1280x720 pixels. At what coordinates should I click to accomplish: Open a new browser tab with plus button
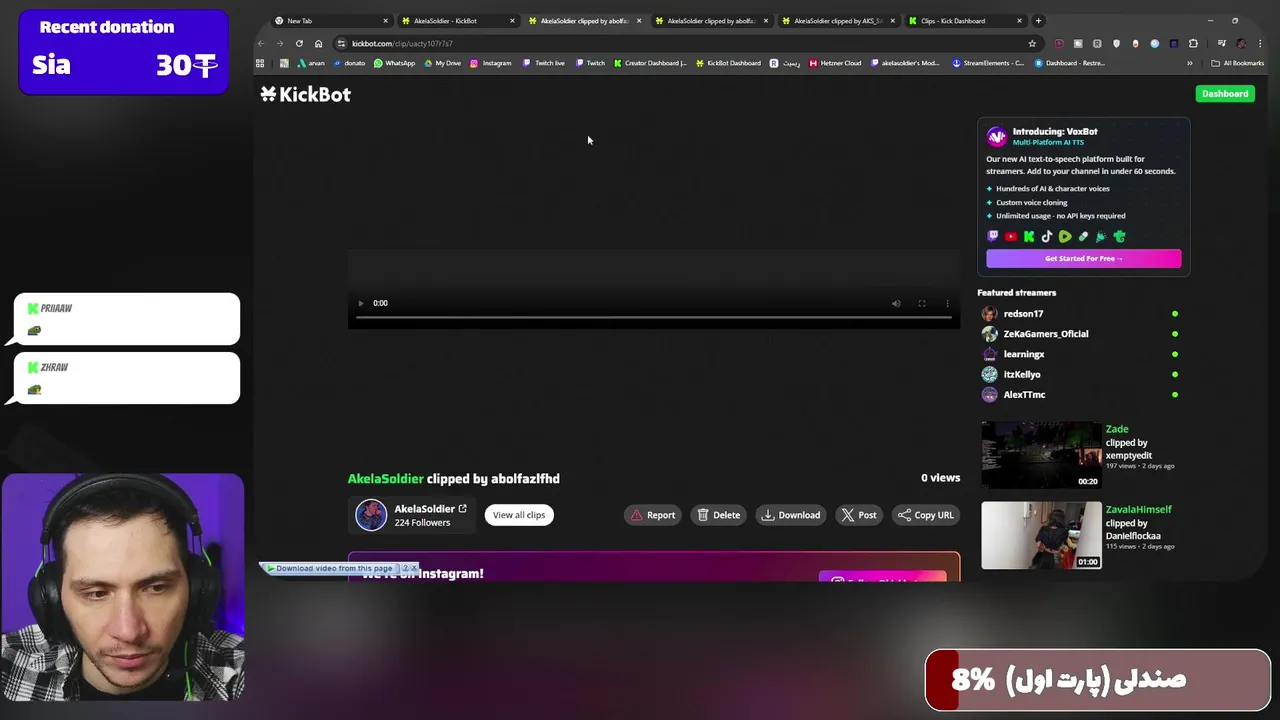click(1038, 21)
